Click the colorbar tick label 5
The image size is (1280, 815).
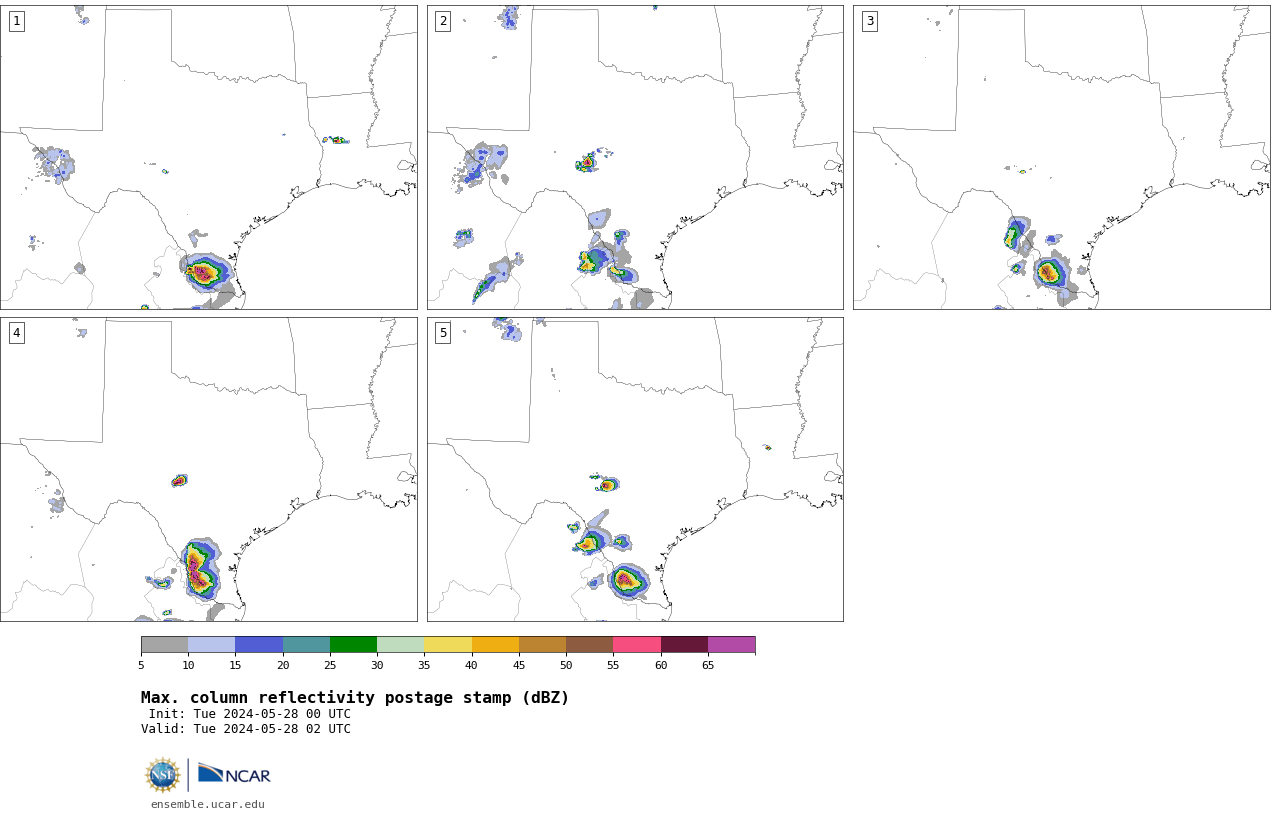[141, 665]
